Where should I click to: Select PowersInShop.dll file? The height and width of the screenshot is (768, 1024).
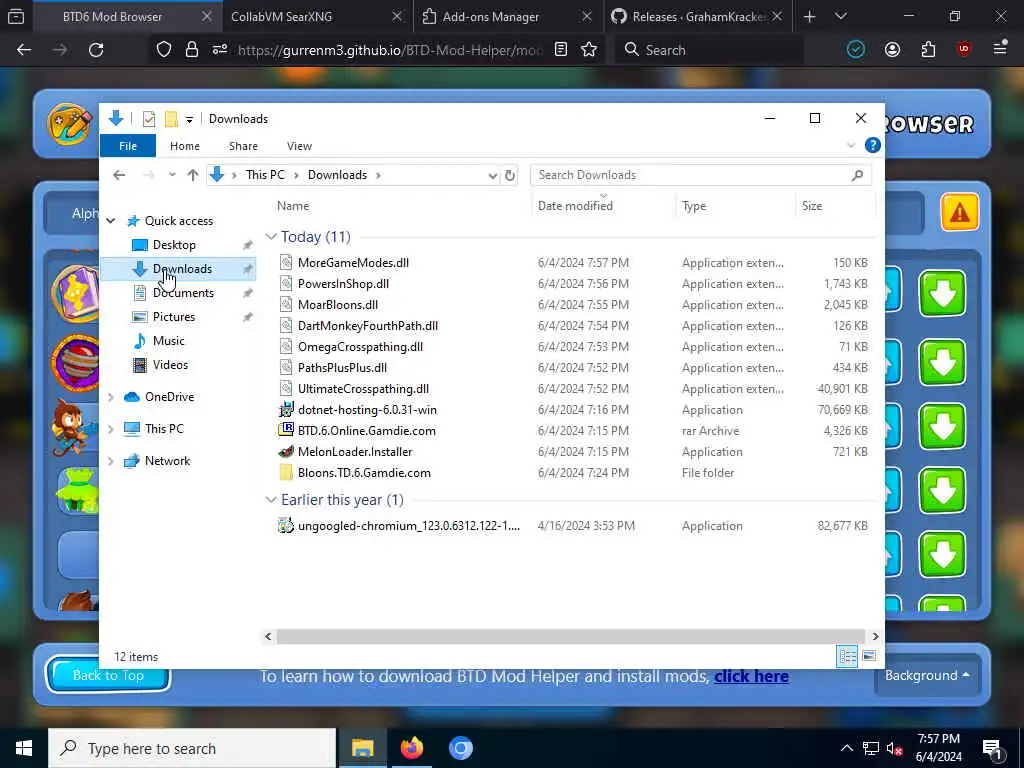click(x=343, y=283)
